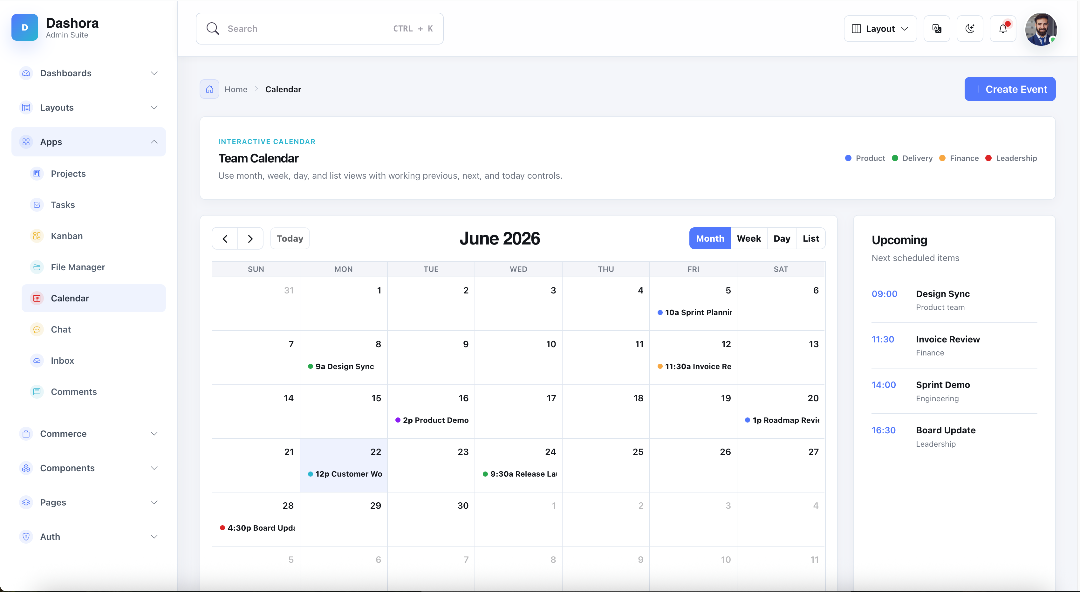Click the blue Product legend dot
This screenshot has width=1080, height=592.
pos(848,159)
